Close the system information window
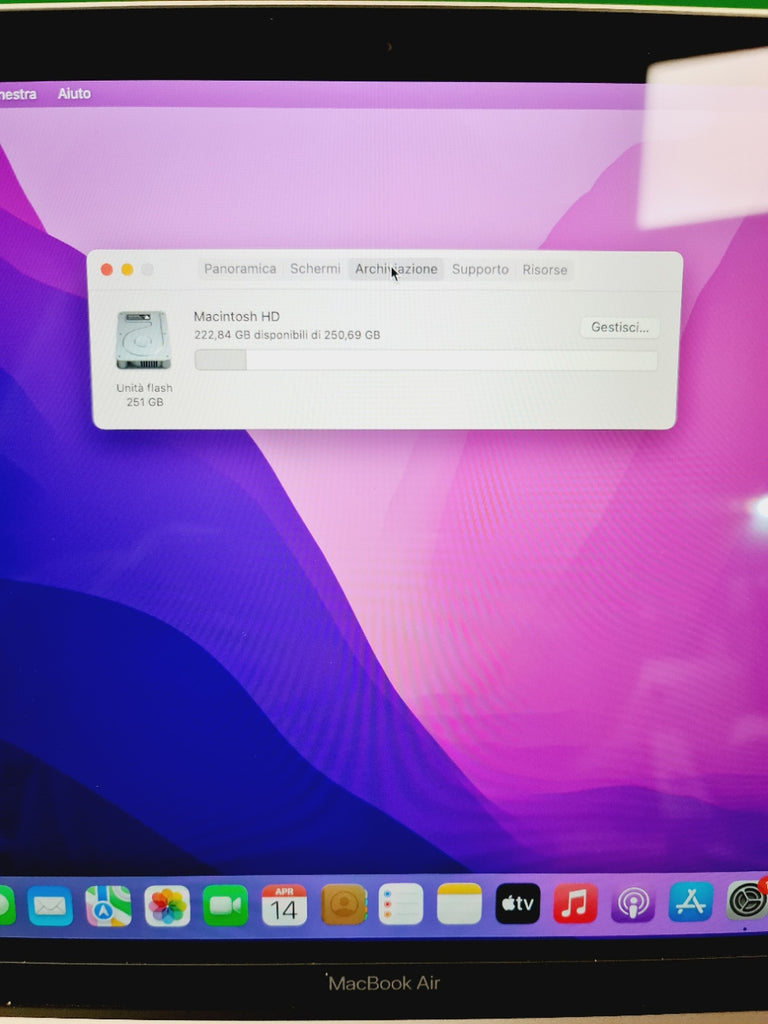 (x=106, y=269)
